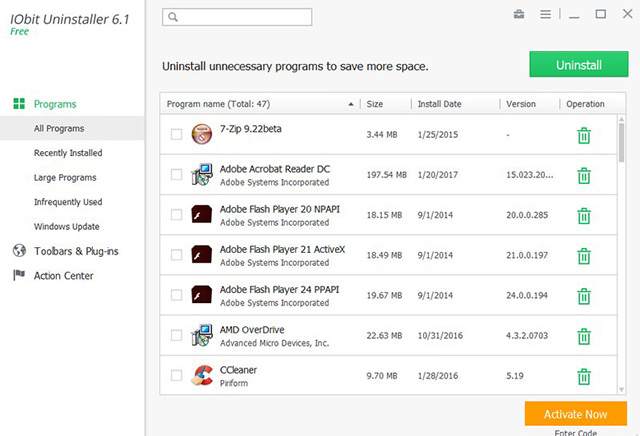Viewport: 640px width, 436px height.
Task: Maximize the IObit Uninstaller window
Action: pyautogui.click(x=600, y=14)
